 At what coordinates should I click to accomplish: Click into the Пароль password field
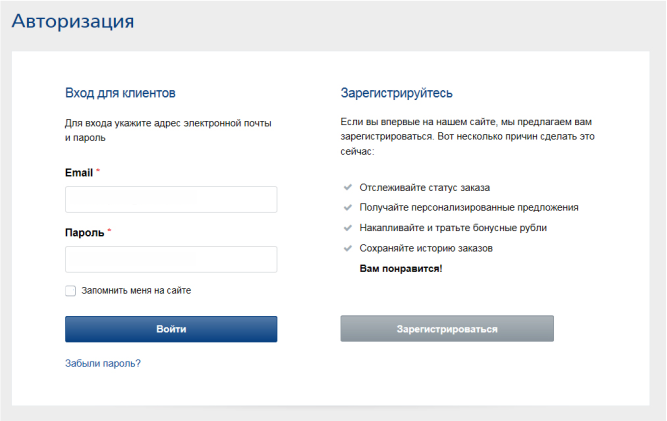[x=171, y=260]
